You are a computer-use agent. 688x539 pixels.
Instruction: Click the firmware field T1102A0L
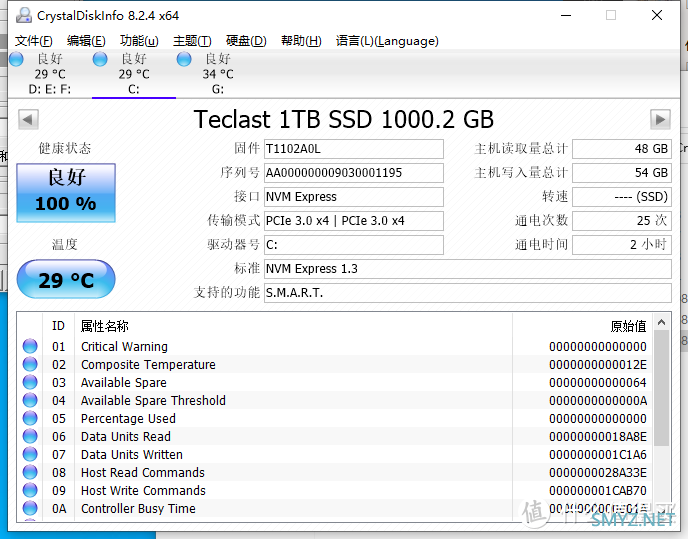click(354, 149)
